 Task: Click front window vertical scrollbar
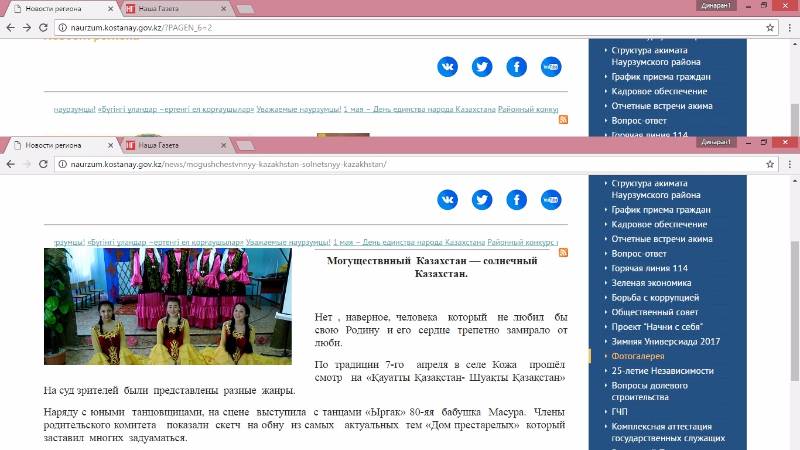(795, 311)
